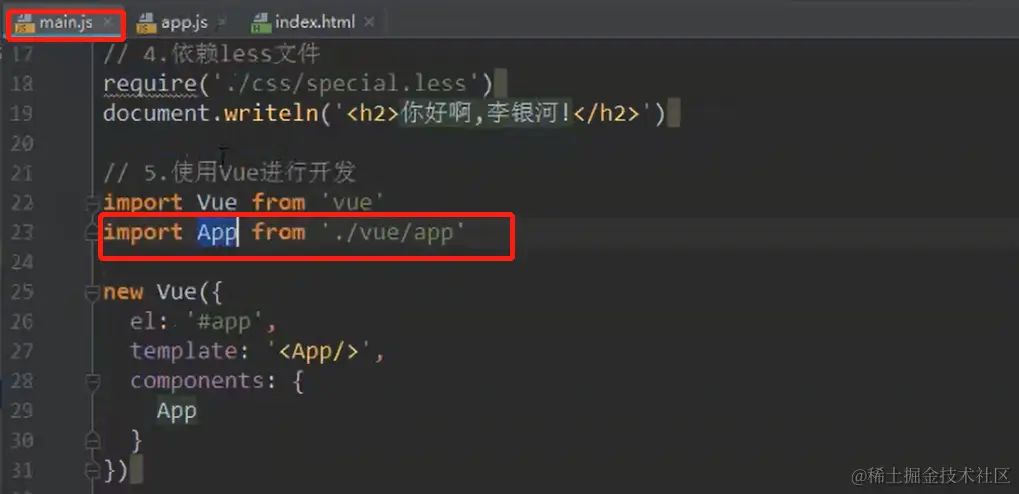Close the index.html tab
Screen dimensions: 1019x494
pos(369,22)
